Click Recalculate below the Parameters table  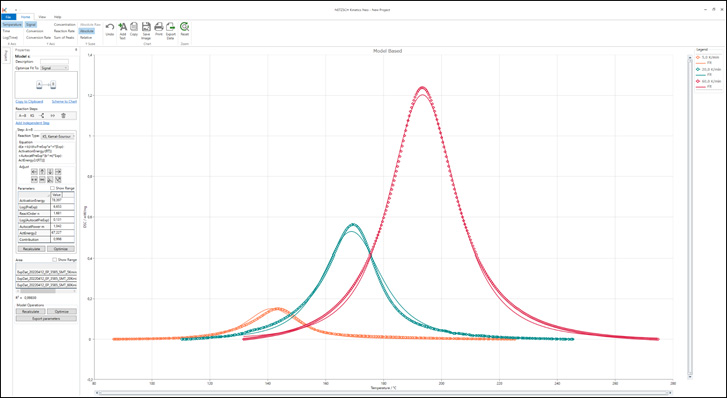click(x=32, y=249)
